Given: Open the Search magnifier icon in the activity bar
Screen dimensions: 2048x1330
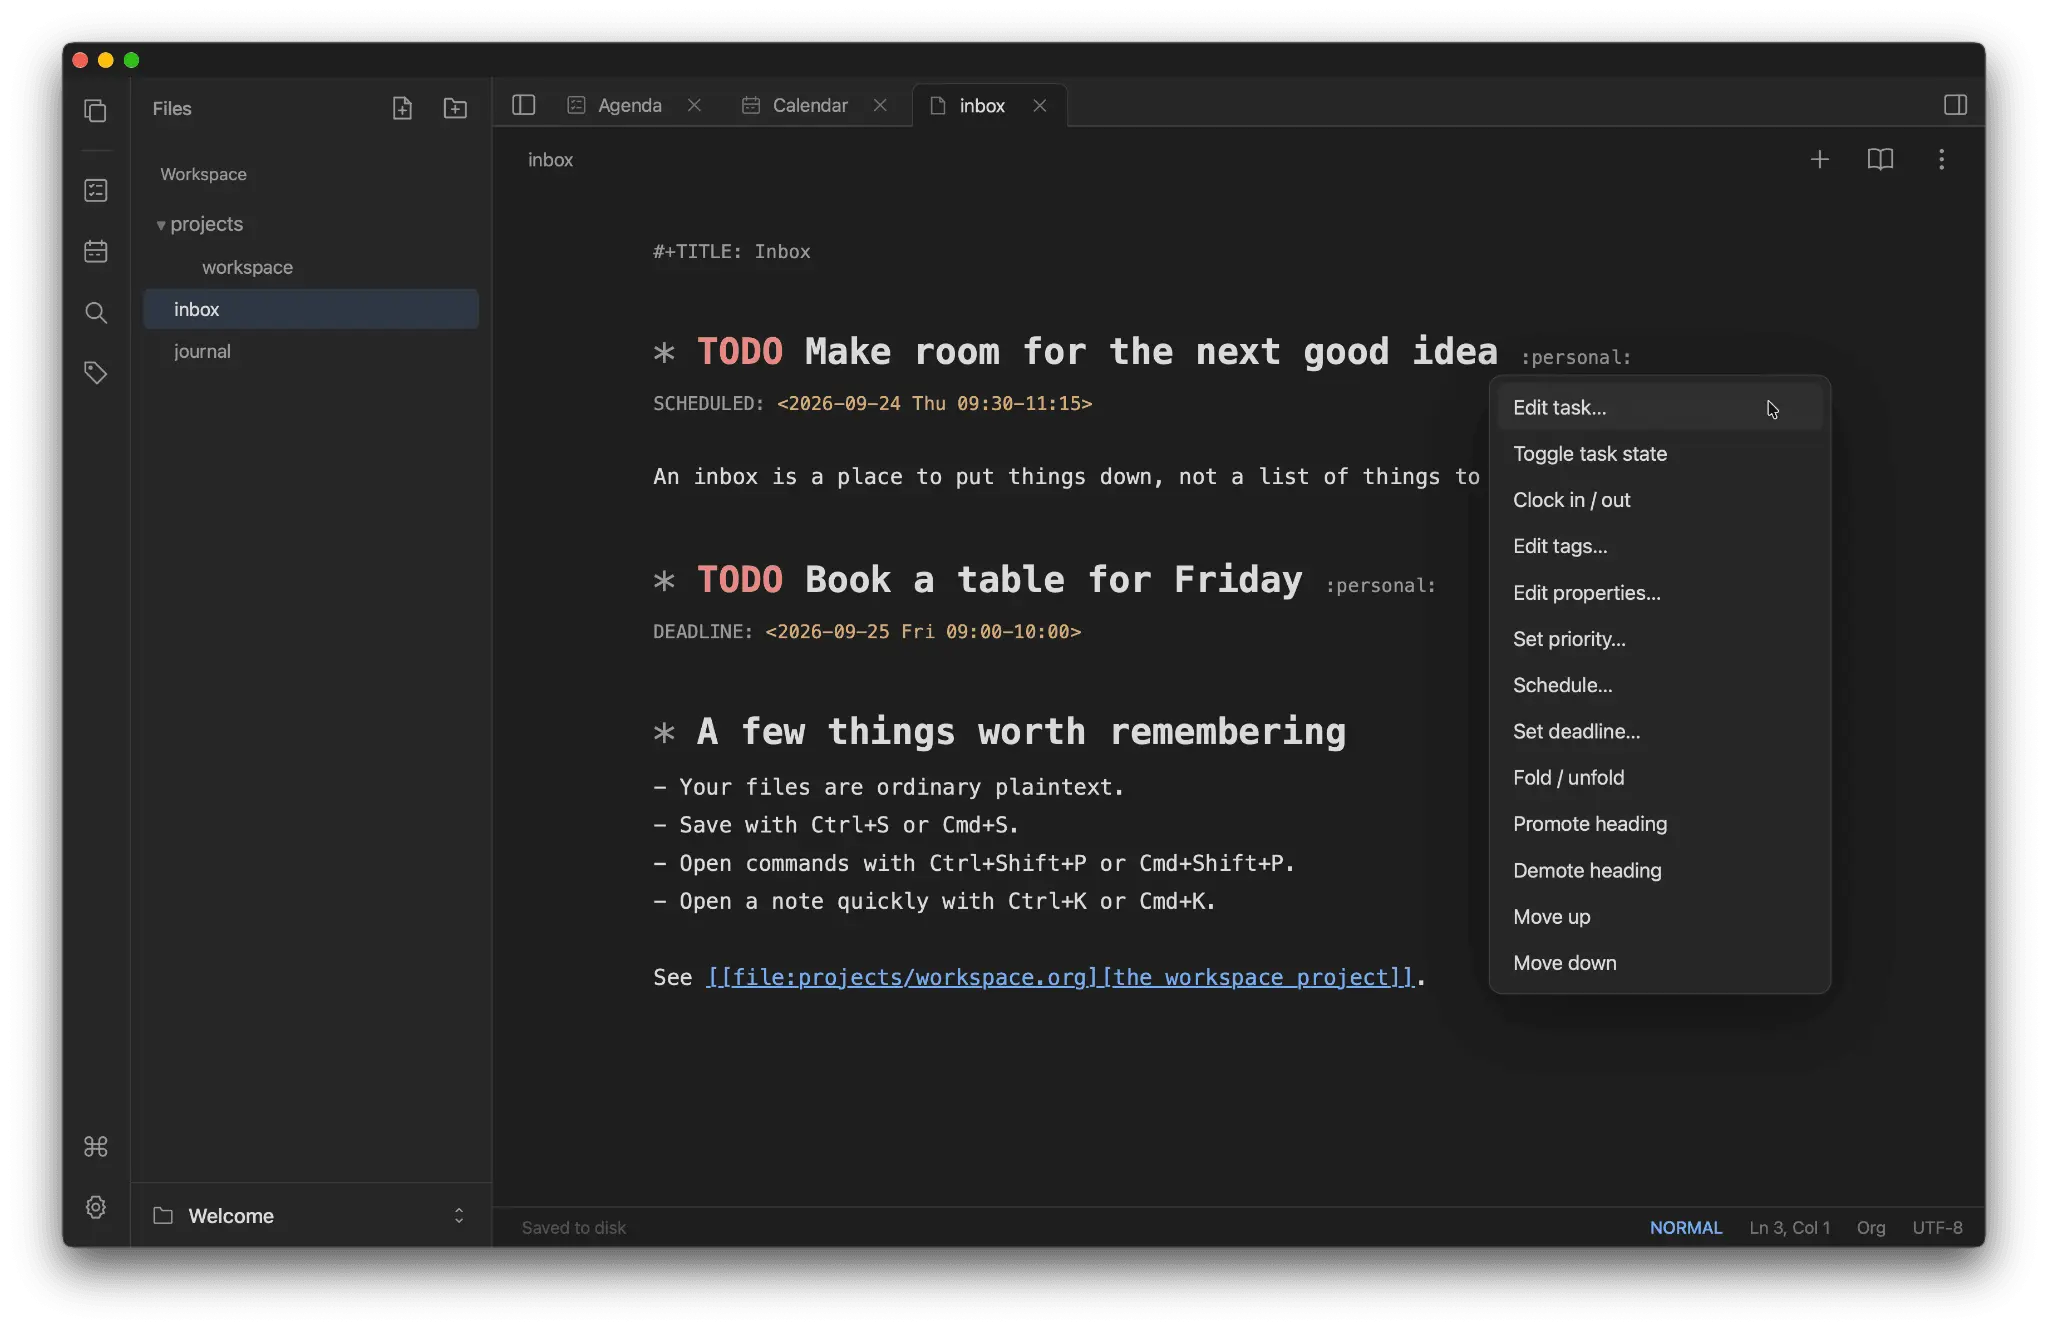Looking at the screenshot, I should coord(96,313).
